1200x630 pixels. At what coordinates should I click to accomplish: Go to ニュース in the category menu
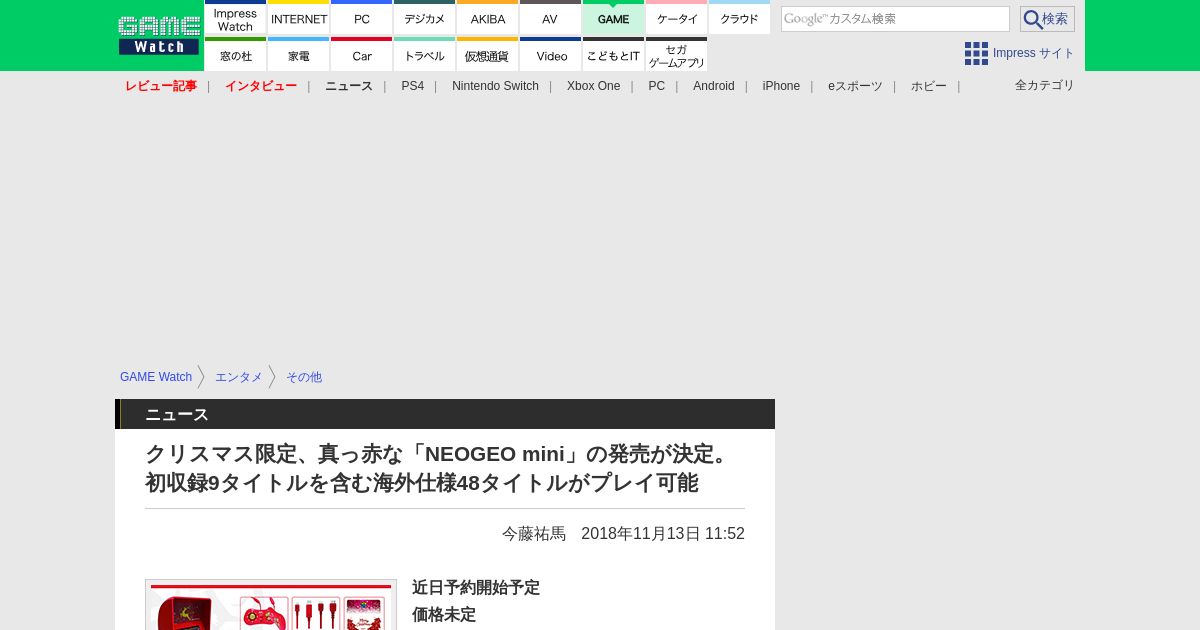tap(349, 86)
